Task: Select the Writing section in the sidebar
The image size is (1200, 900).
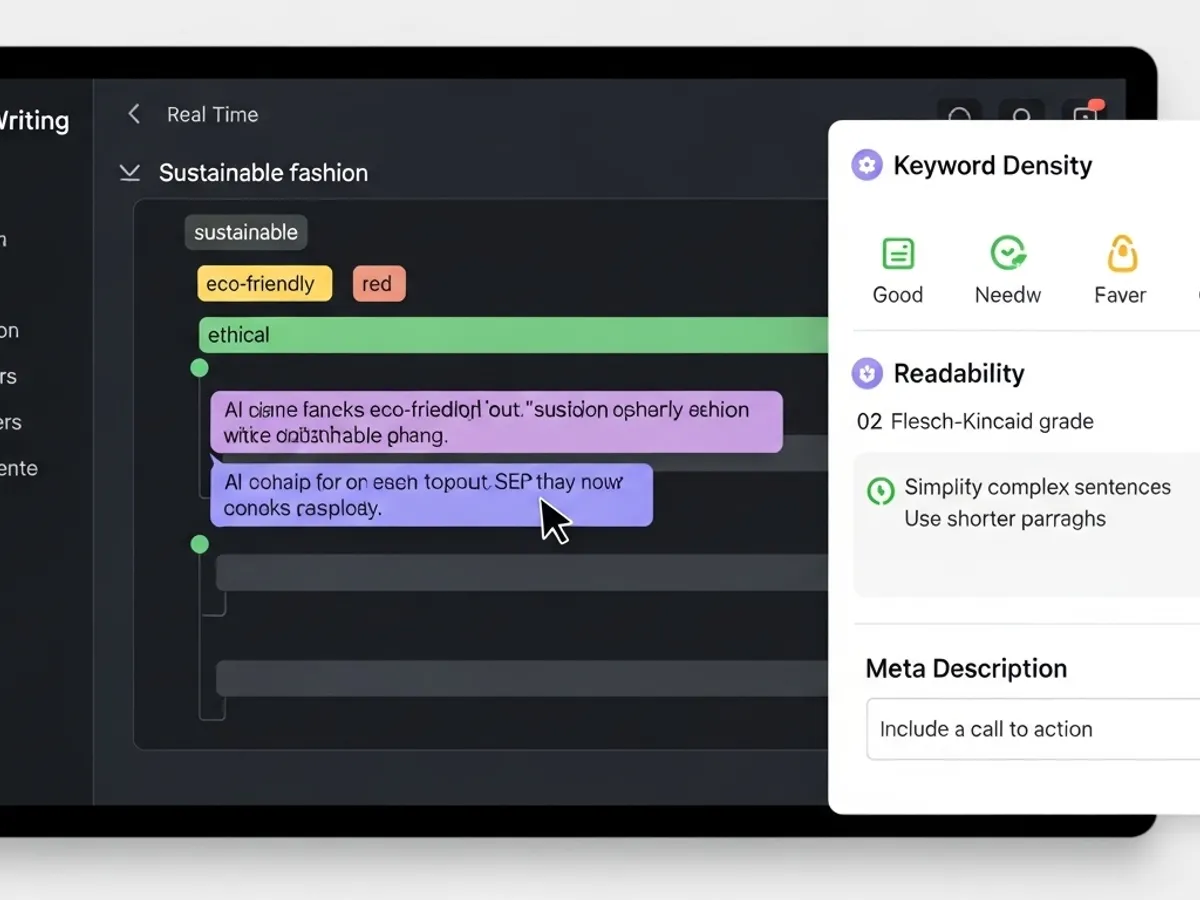Action: pos(35,120)
